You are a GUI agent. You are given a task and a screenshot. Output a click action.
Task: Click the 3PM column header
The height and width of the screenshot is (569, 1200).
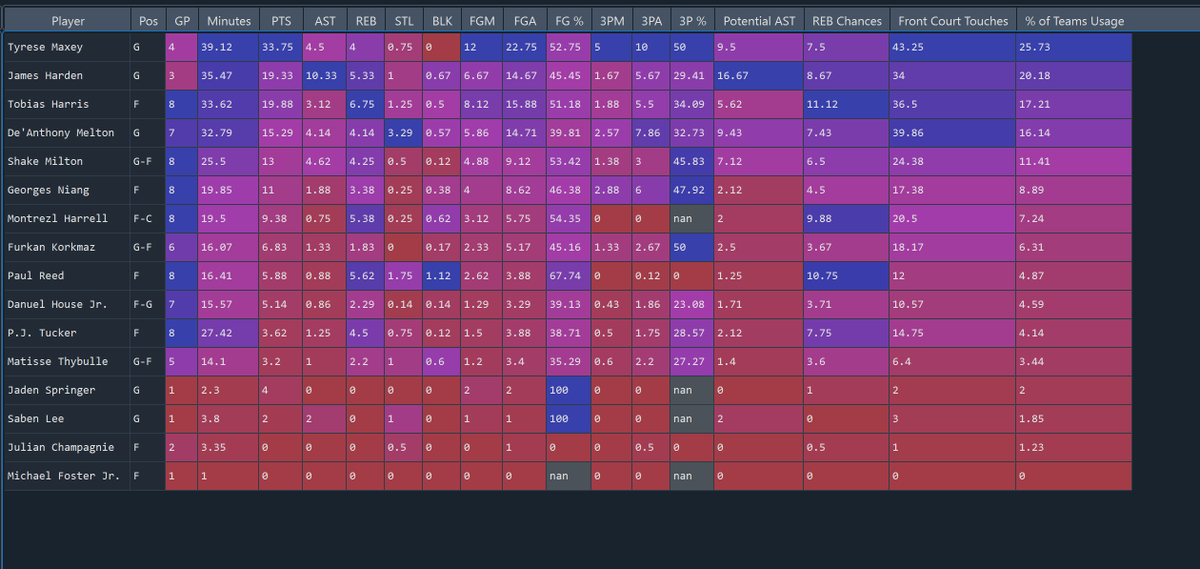coord(611,21)
